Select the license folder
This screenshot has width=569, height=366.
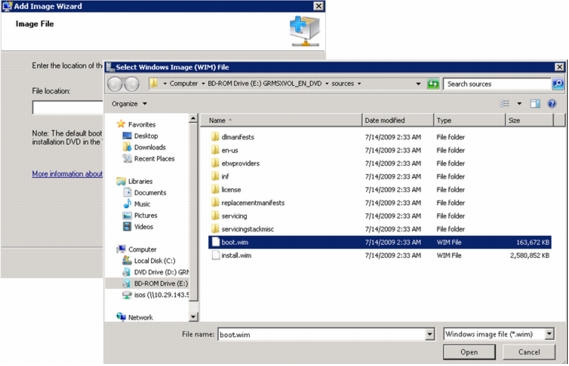coord(226,190)
